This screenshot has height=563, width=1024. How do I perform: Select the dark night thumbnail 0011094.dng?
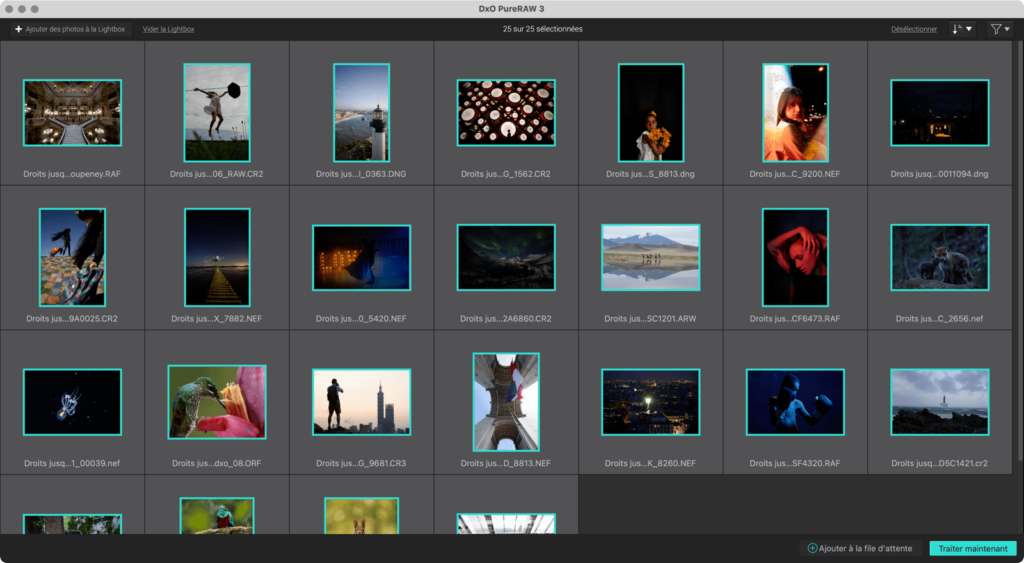pyautogui.click(x=940, y=113)
